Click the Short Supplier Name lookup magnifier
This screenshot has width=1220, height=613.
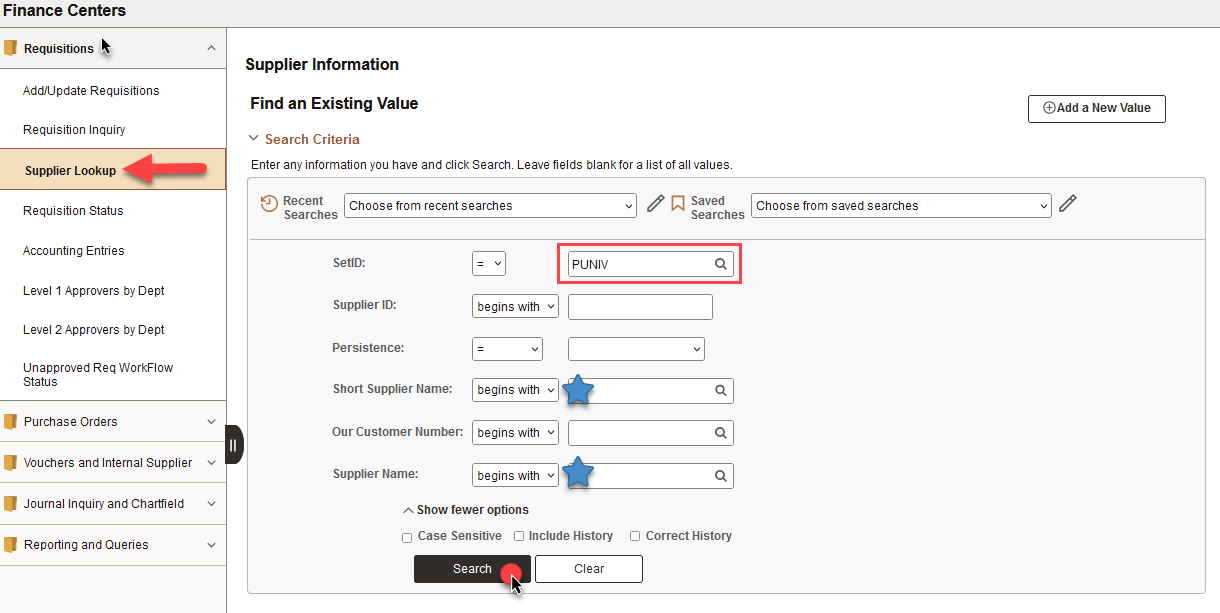coord(720,391)
